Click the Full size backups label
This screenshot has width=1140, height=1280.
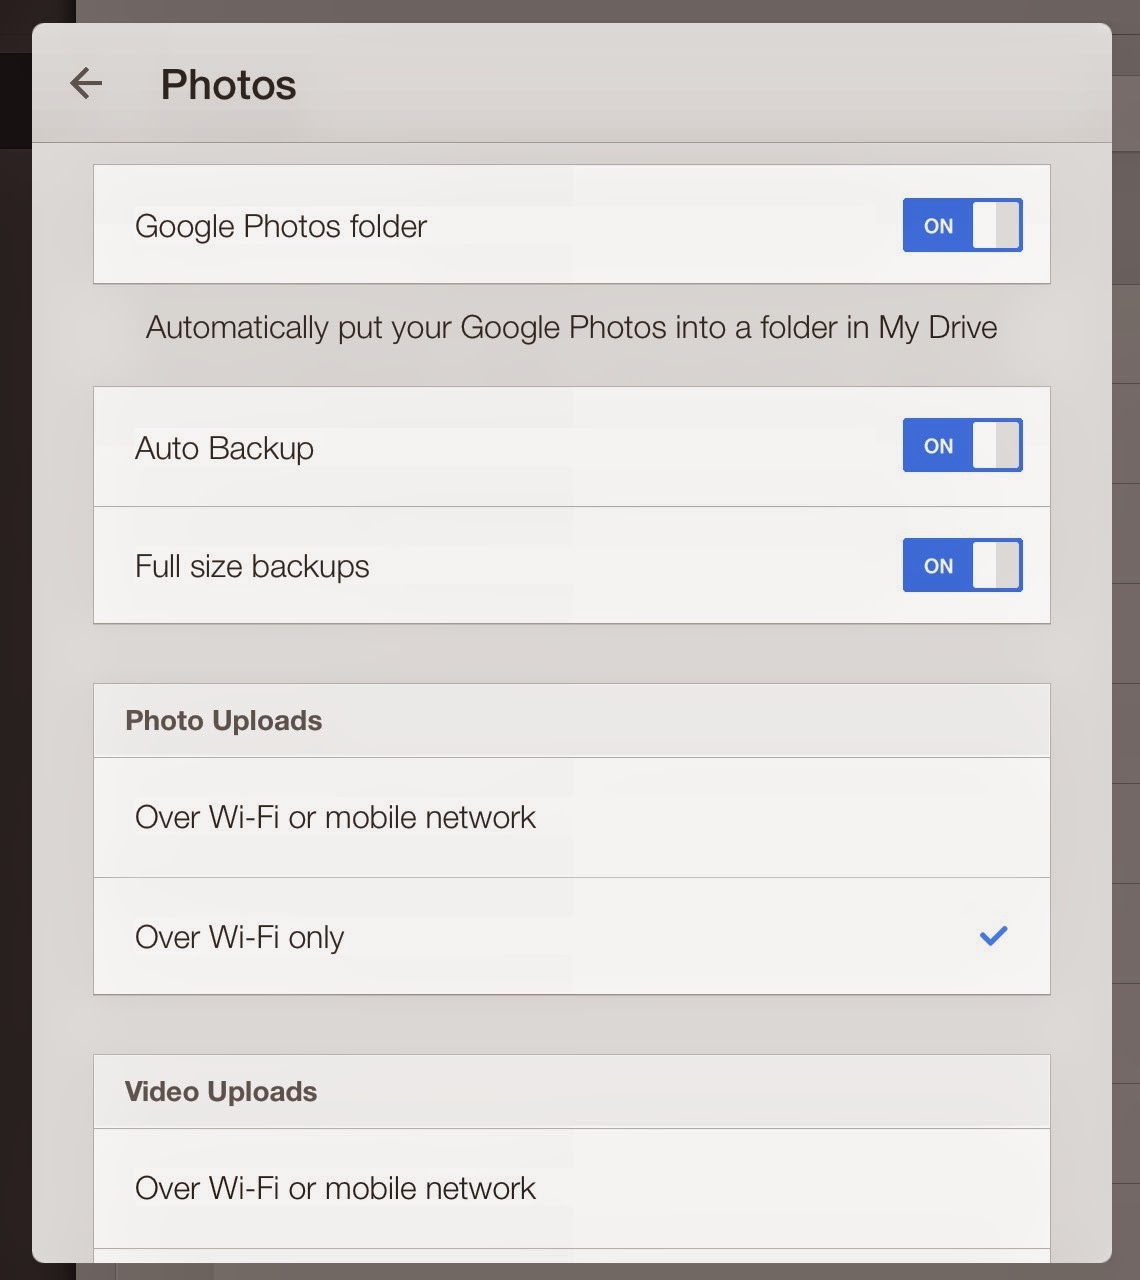tap(252, 566)
